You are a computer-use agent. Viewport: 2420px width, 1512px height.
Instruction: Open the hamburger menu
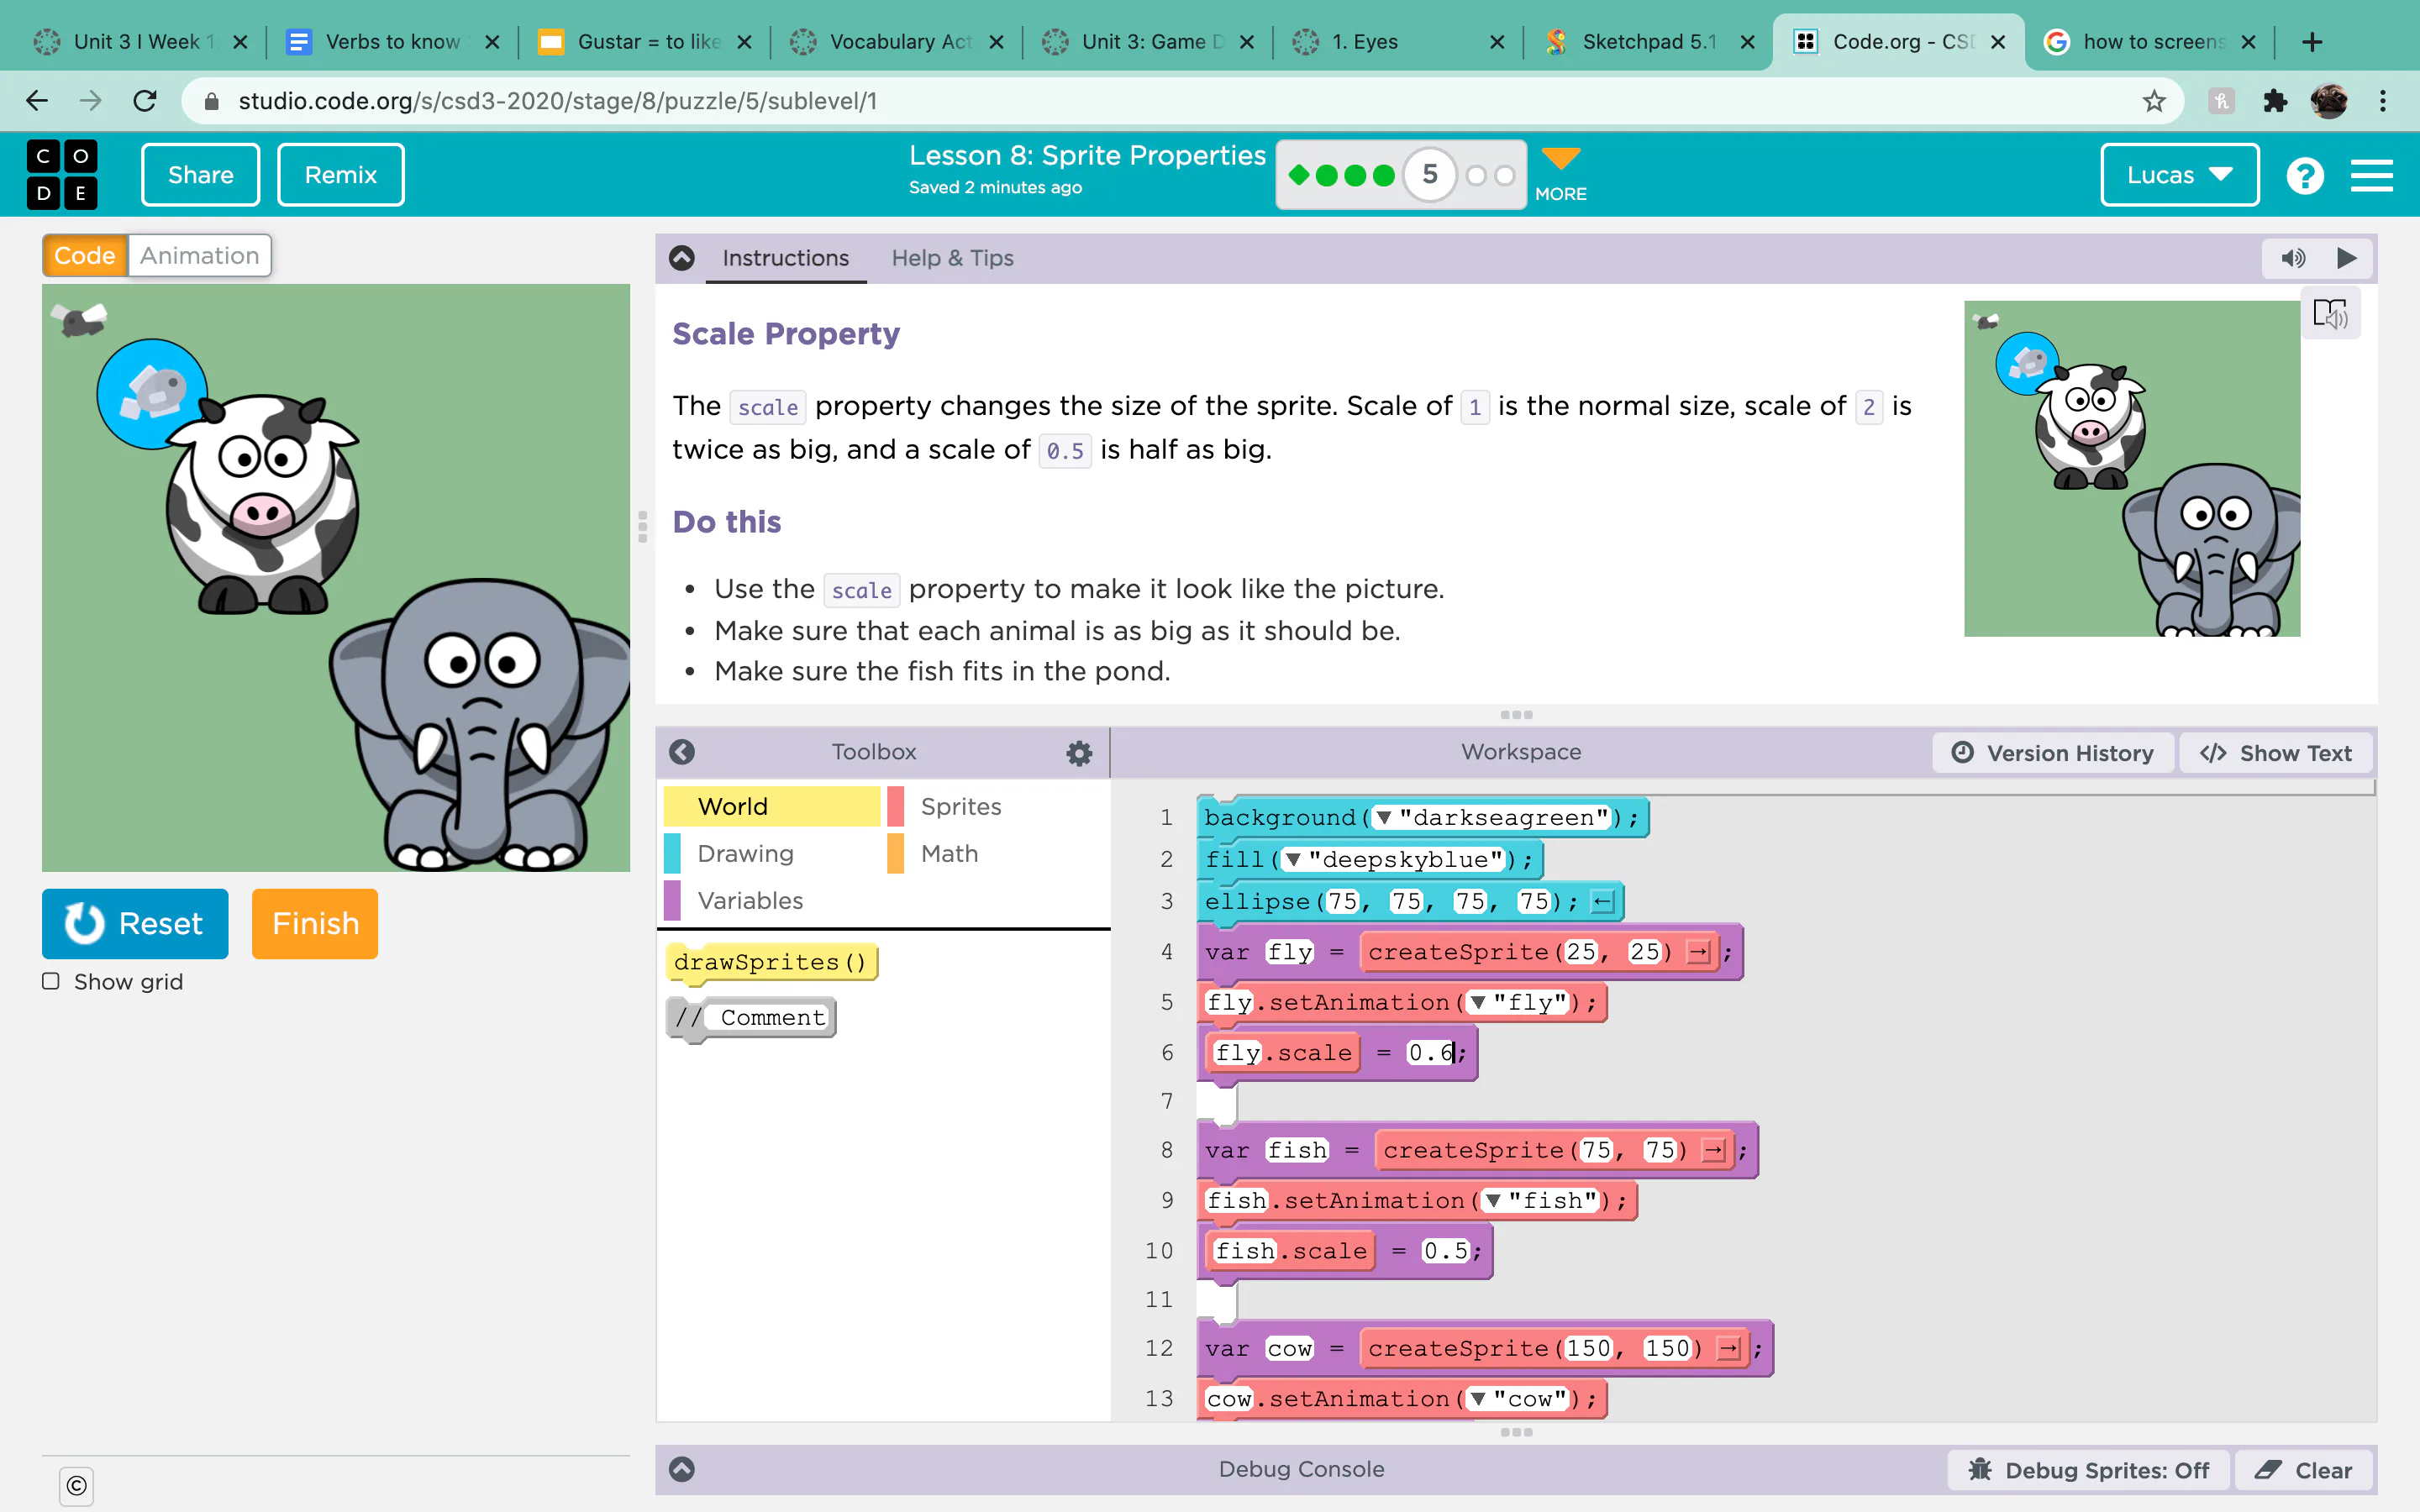click(2371, 175)
